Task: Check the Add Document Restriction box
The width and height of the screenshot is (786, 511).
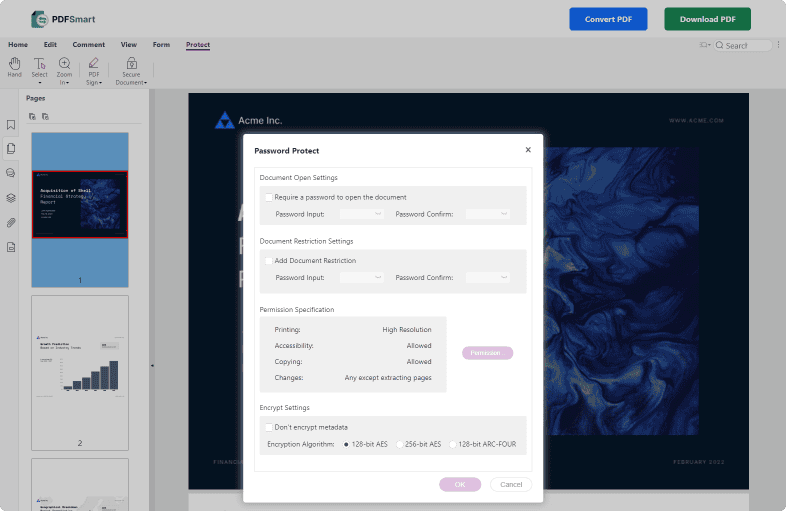Action: tap(269, 260)
